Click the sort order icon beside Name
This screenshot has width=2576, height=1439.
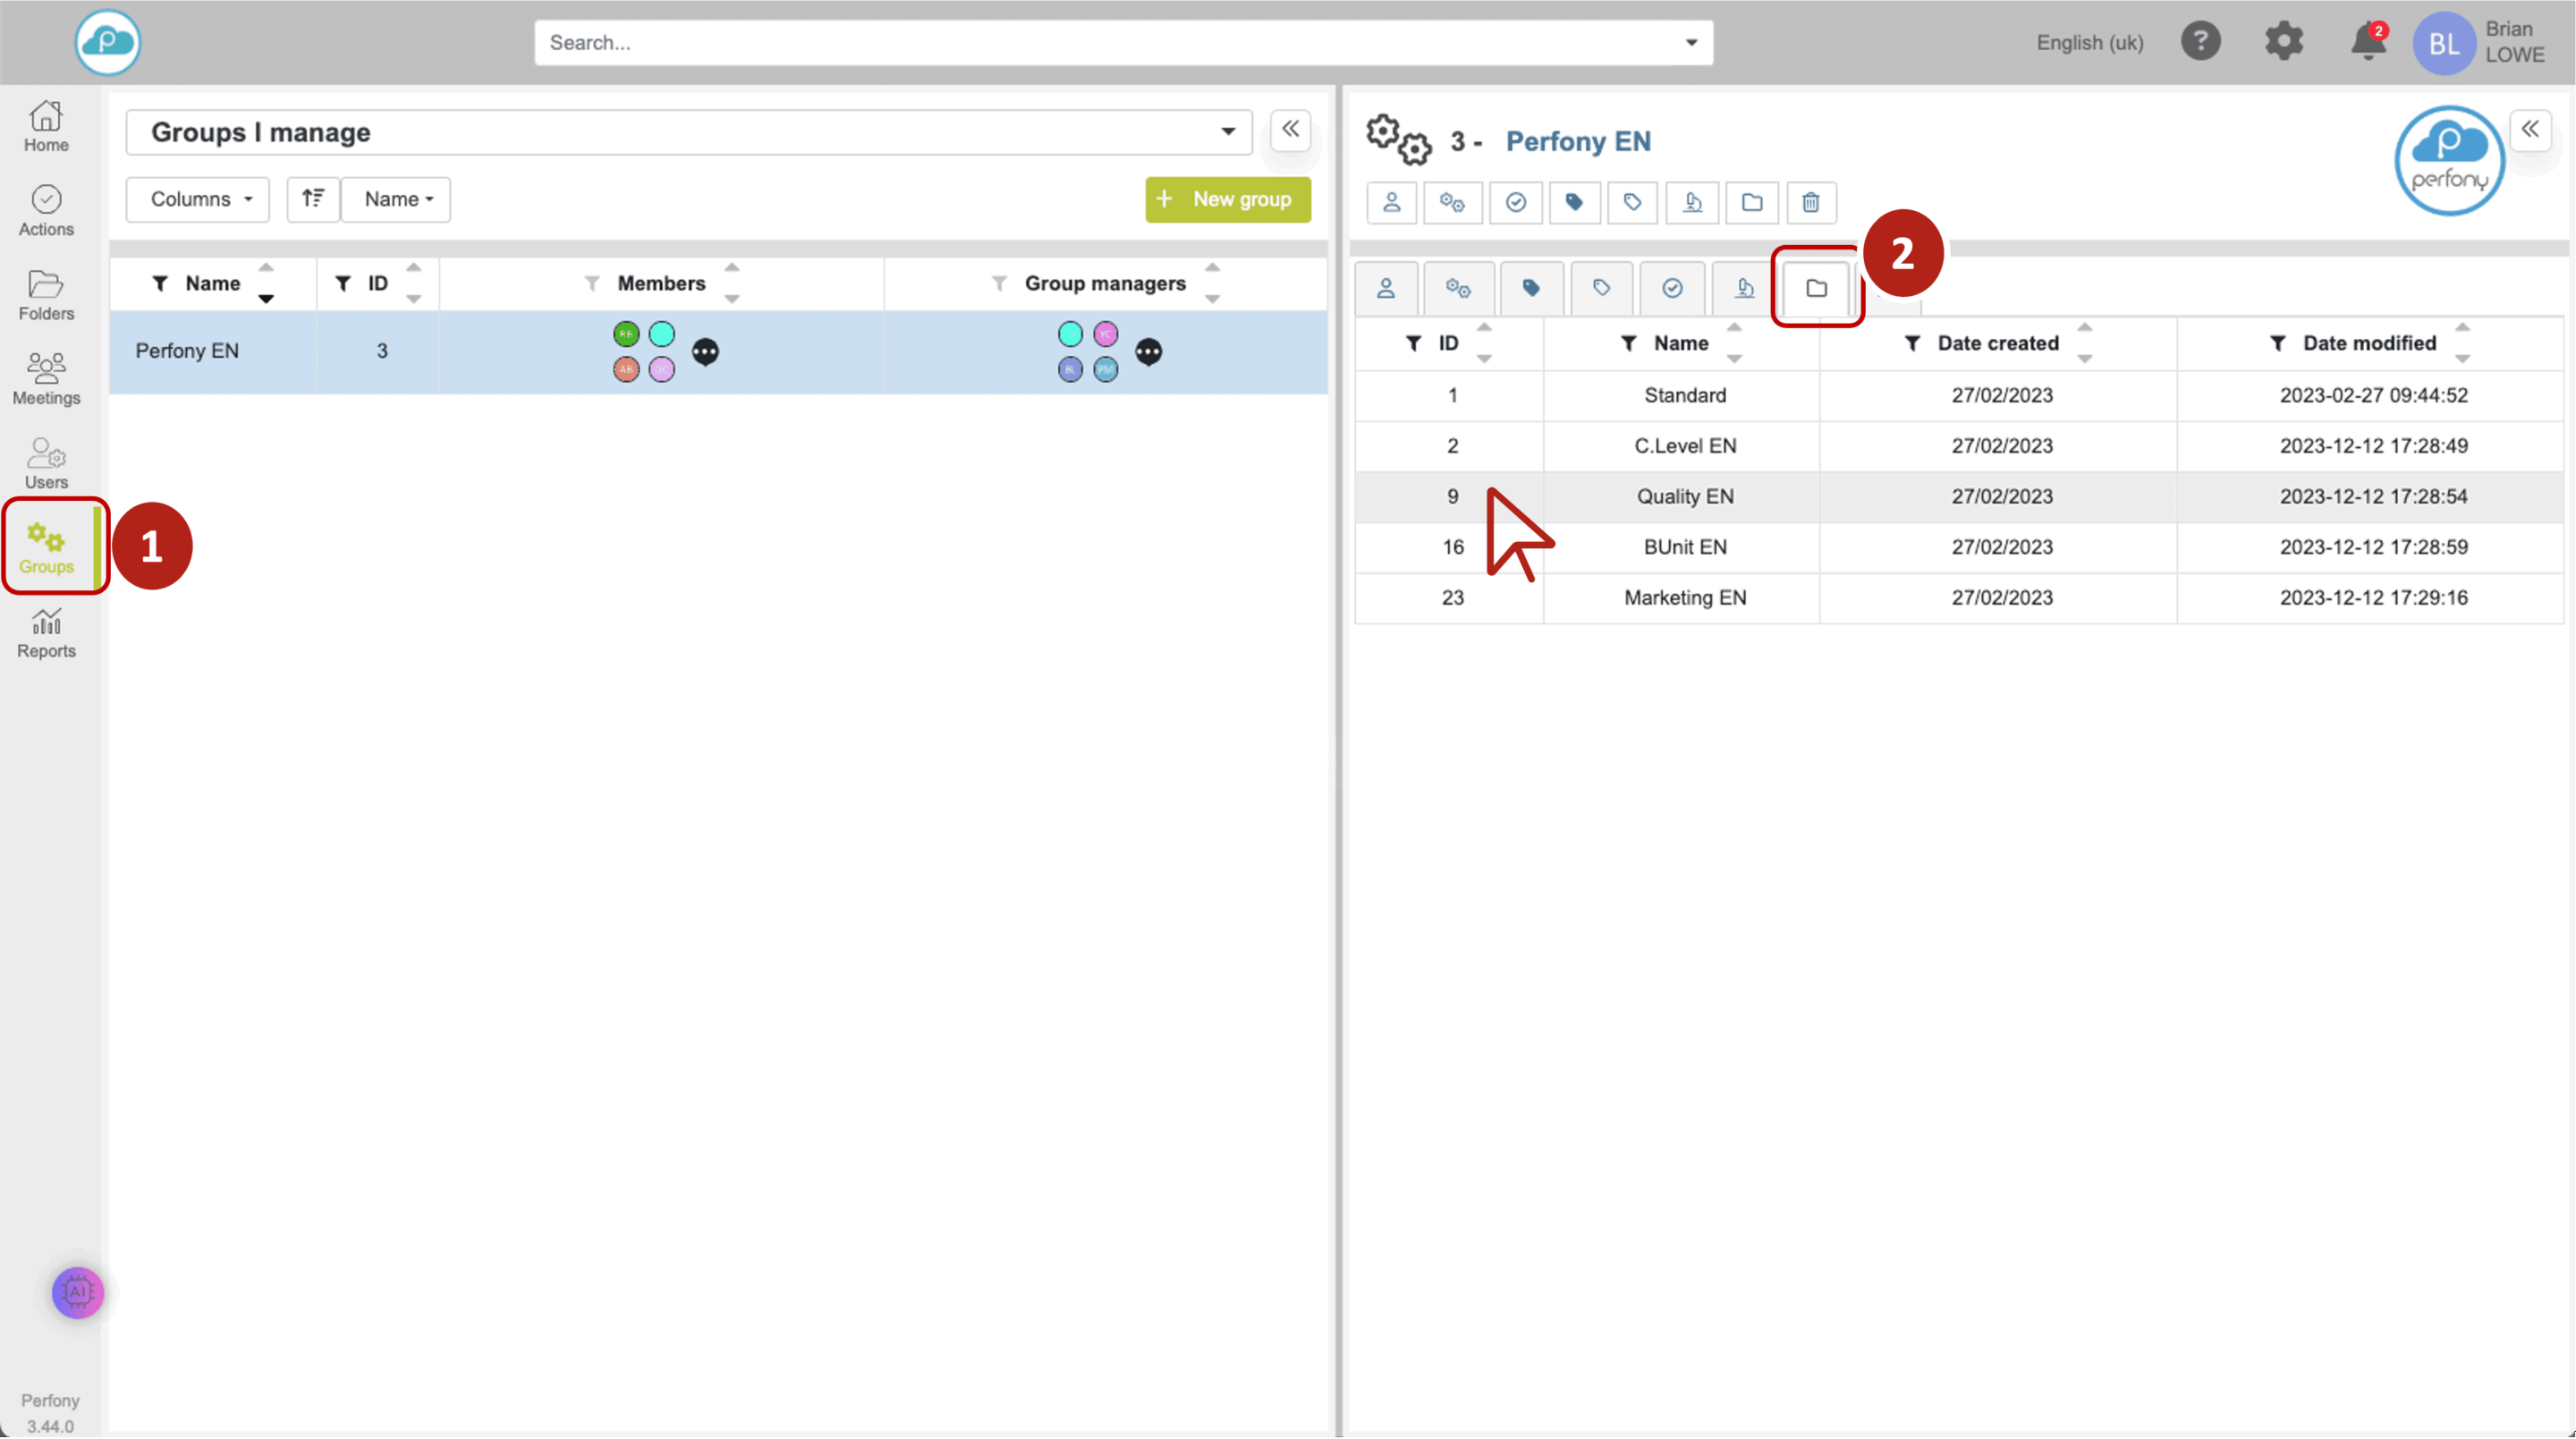point(313,199)
